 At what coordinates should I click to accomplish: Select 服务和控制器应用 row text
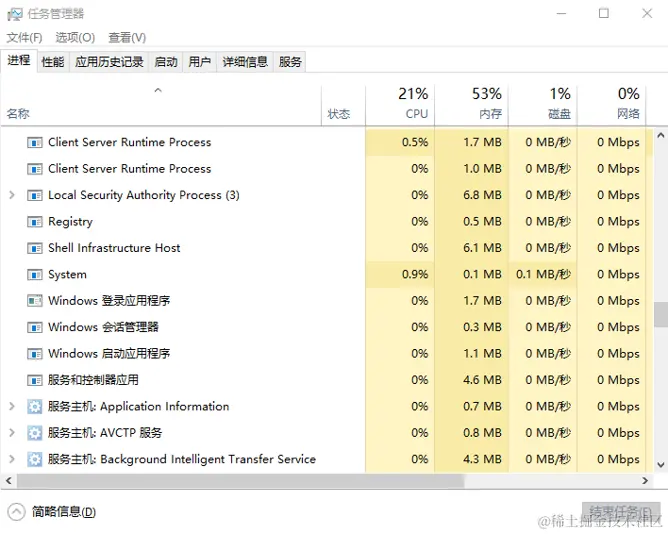93,380
